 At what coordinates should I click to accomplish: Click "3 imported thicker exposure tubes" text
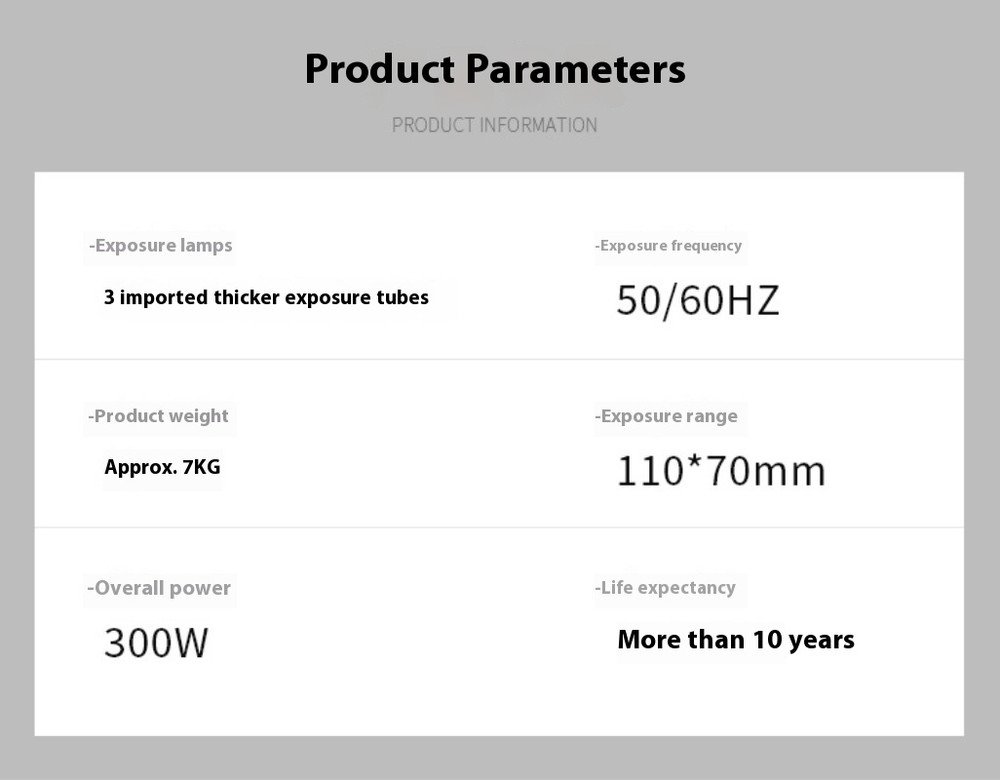click(266, 298)
